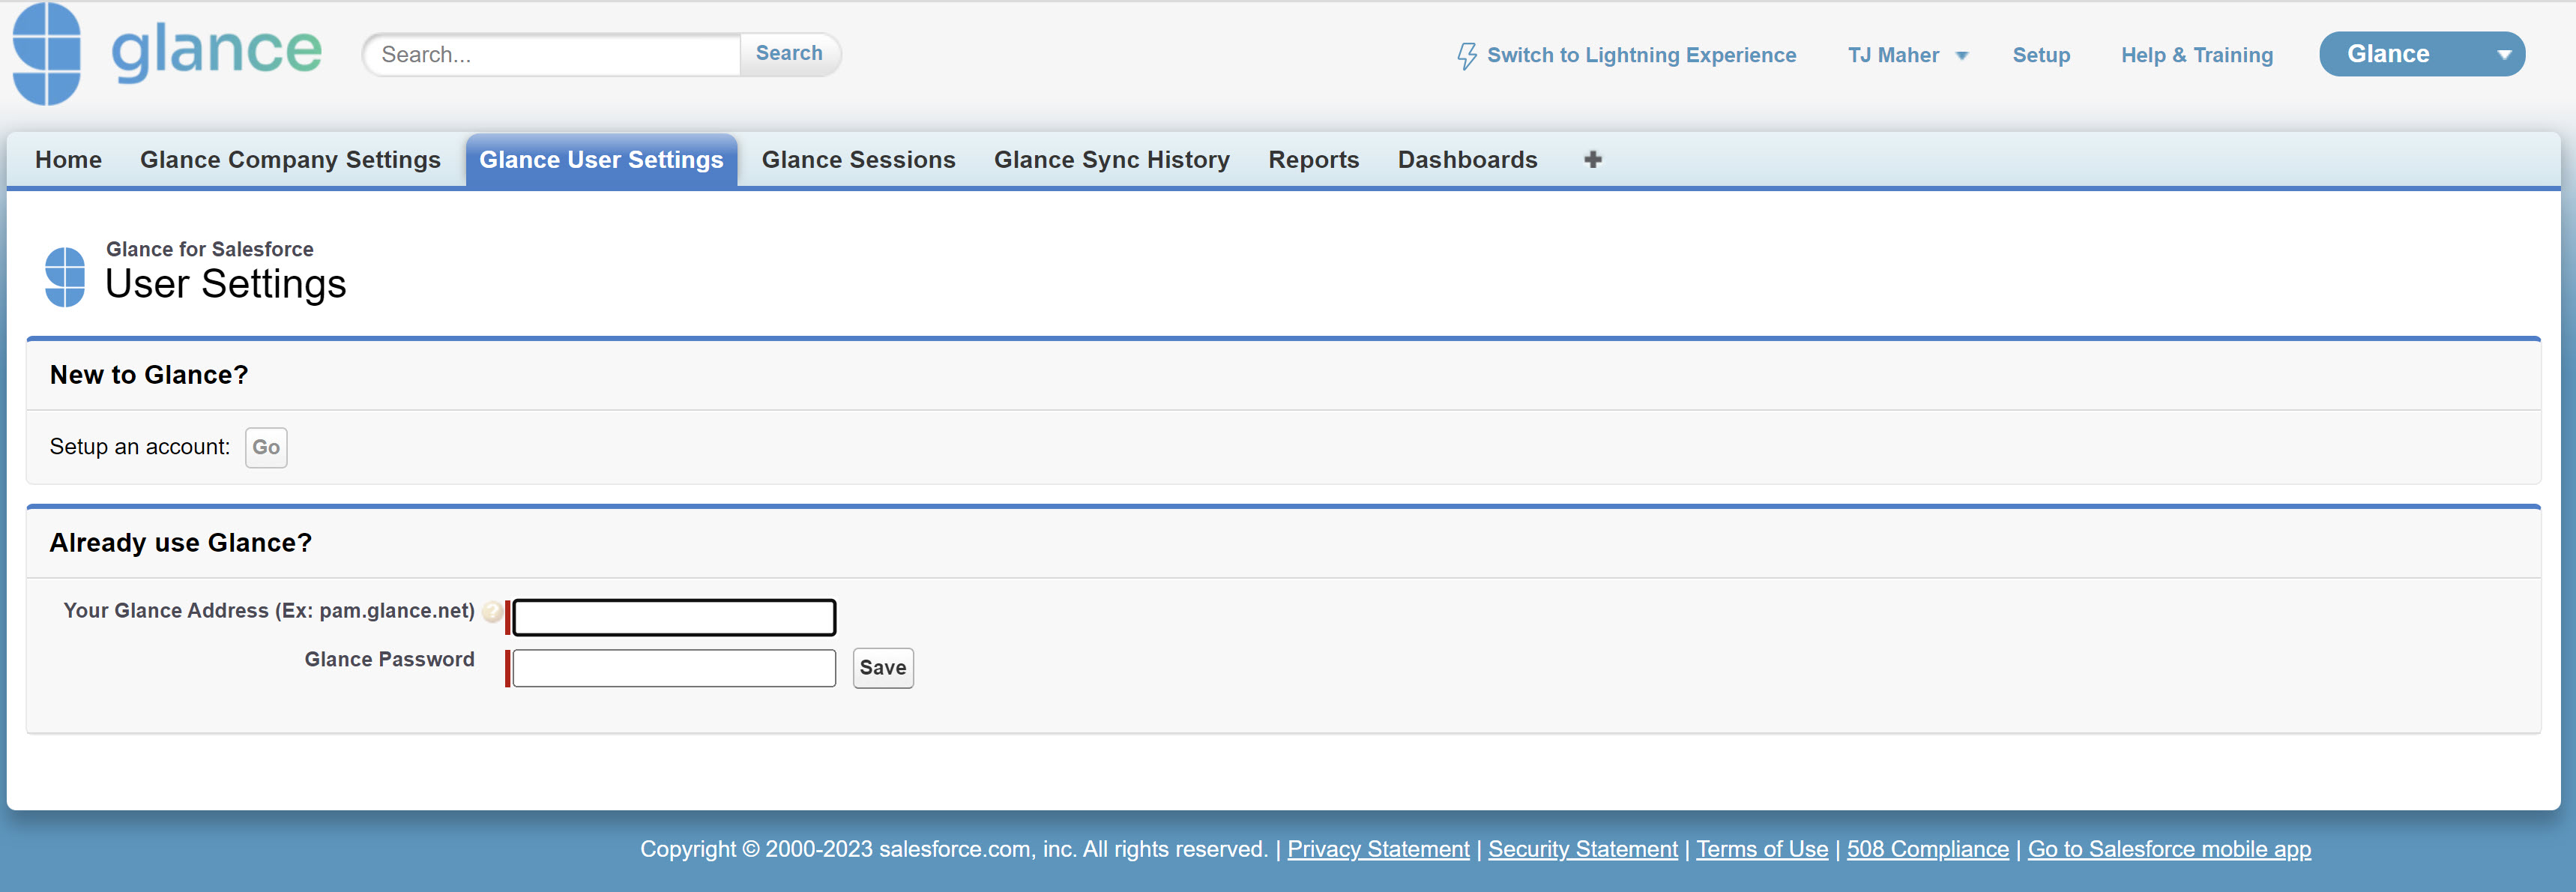Open the Dashboards tab
This screenshot has height=892, width=2576.
pyautogui.click(x=1467, y=160)
